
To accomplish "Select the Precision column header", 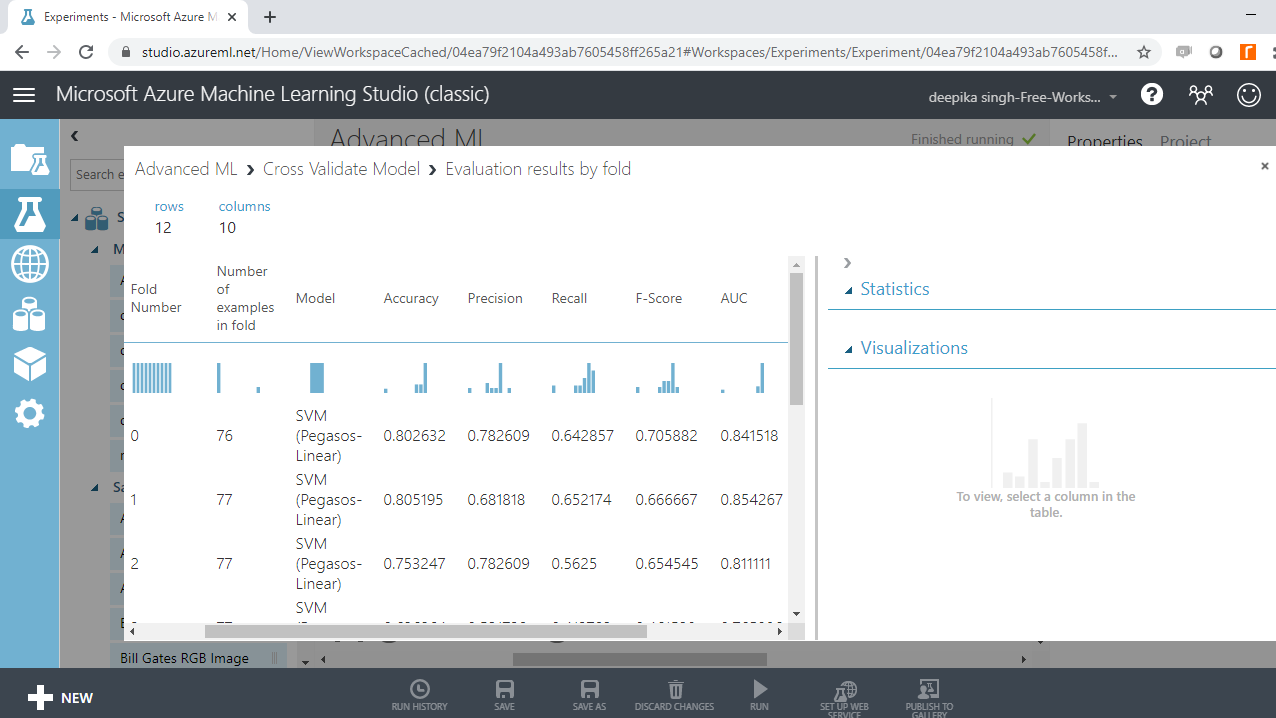I will click(x=495, y=298).
